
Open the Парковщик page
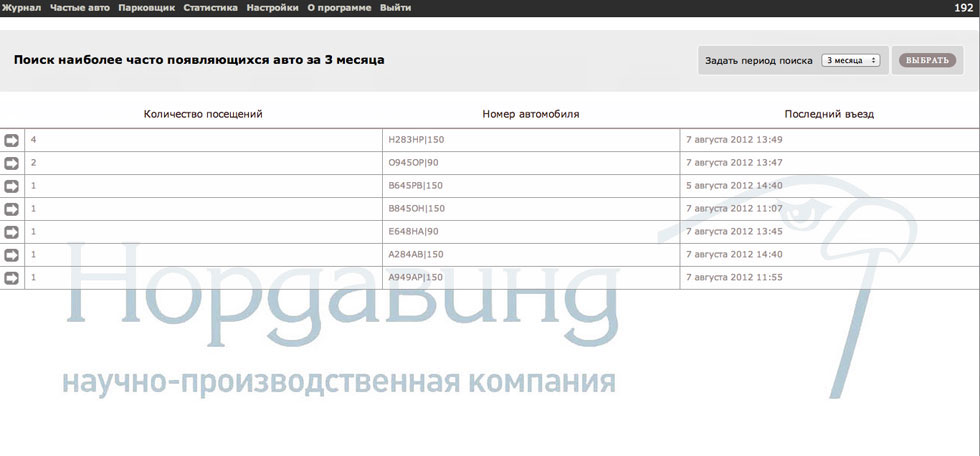(146, 8)
